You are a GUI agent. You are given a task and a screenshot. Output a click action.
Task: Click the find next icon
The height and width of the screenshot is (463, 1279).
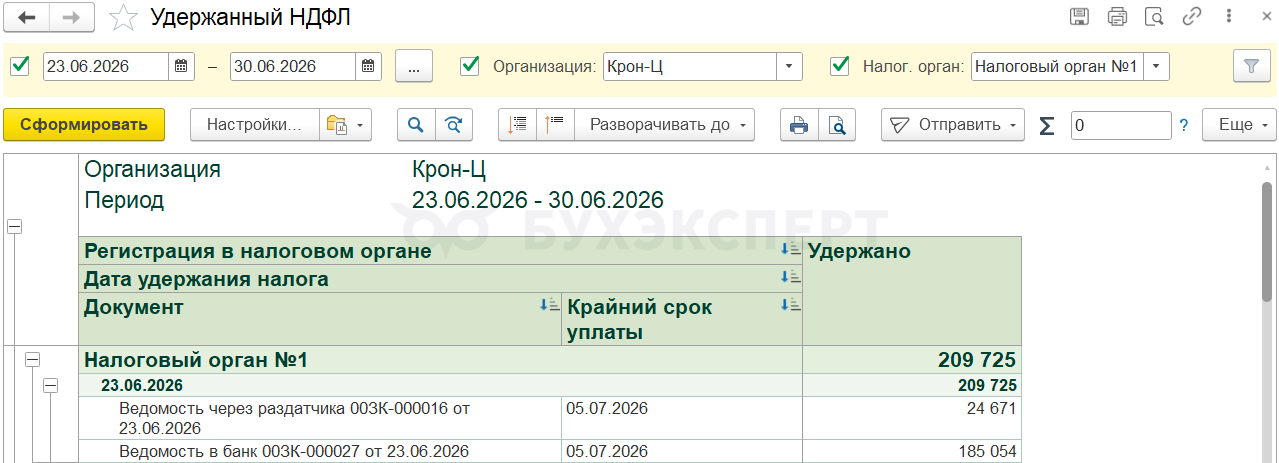[x=453, y=125]
